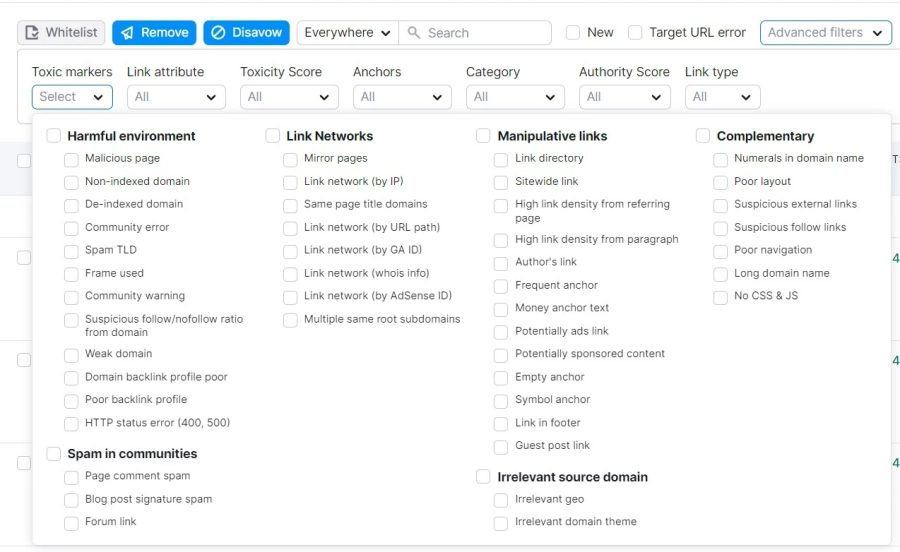
Task: Tick the Money anchor text checkbox
Action: click(x=501, y=309)
